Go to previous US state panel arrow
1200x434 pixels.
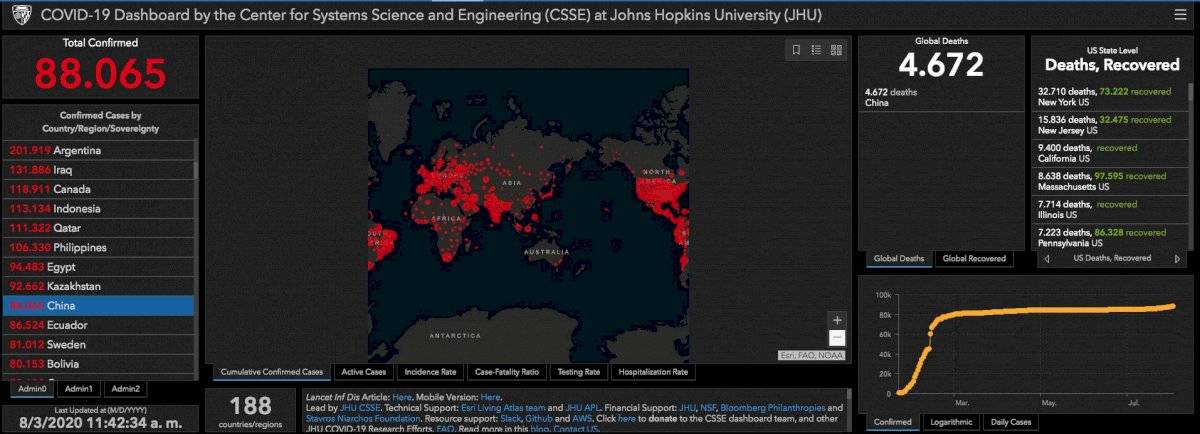click(1046, 258)
